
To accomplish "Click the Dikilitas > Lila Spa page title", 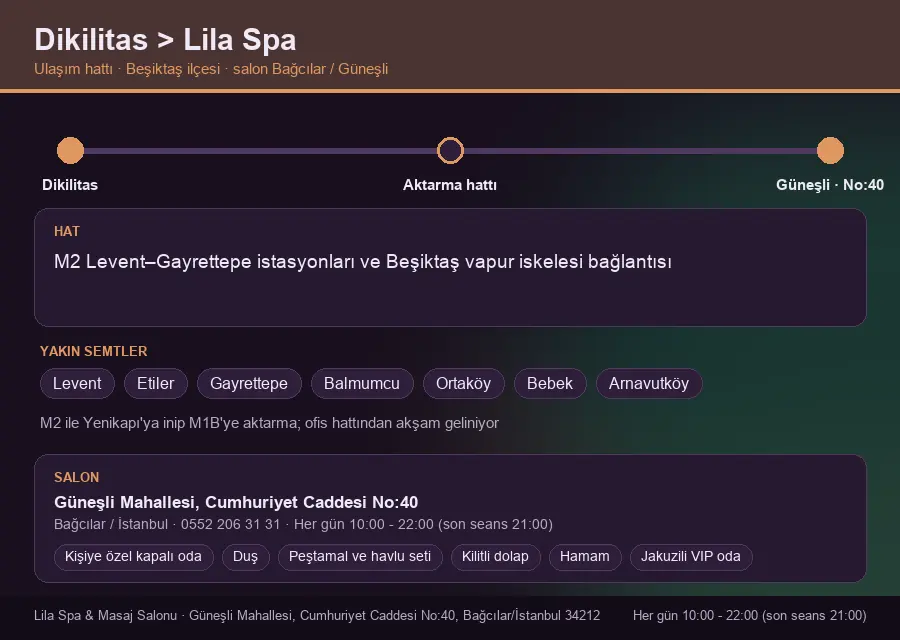I will point(165,40).
